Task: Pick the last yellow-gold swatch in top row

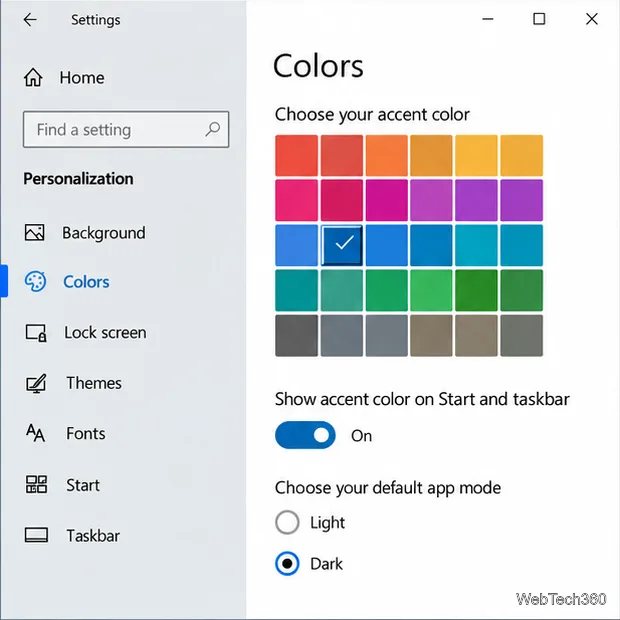Action: (x=522, y=155)
